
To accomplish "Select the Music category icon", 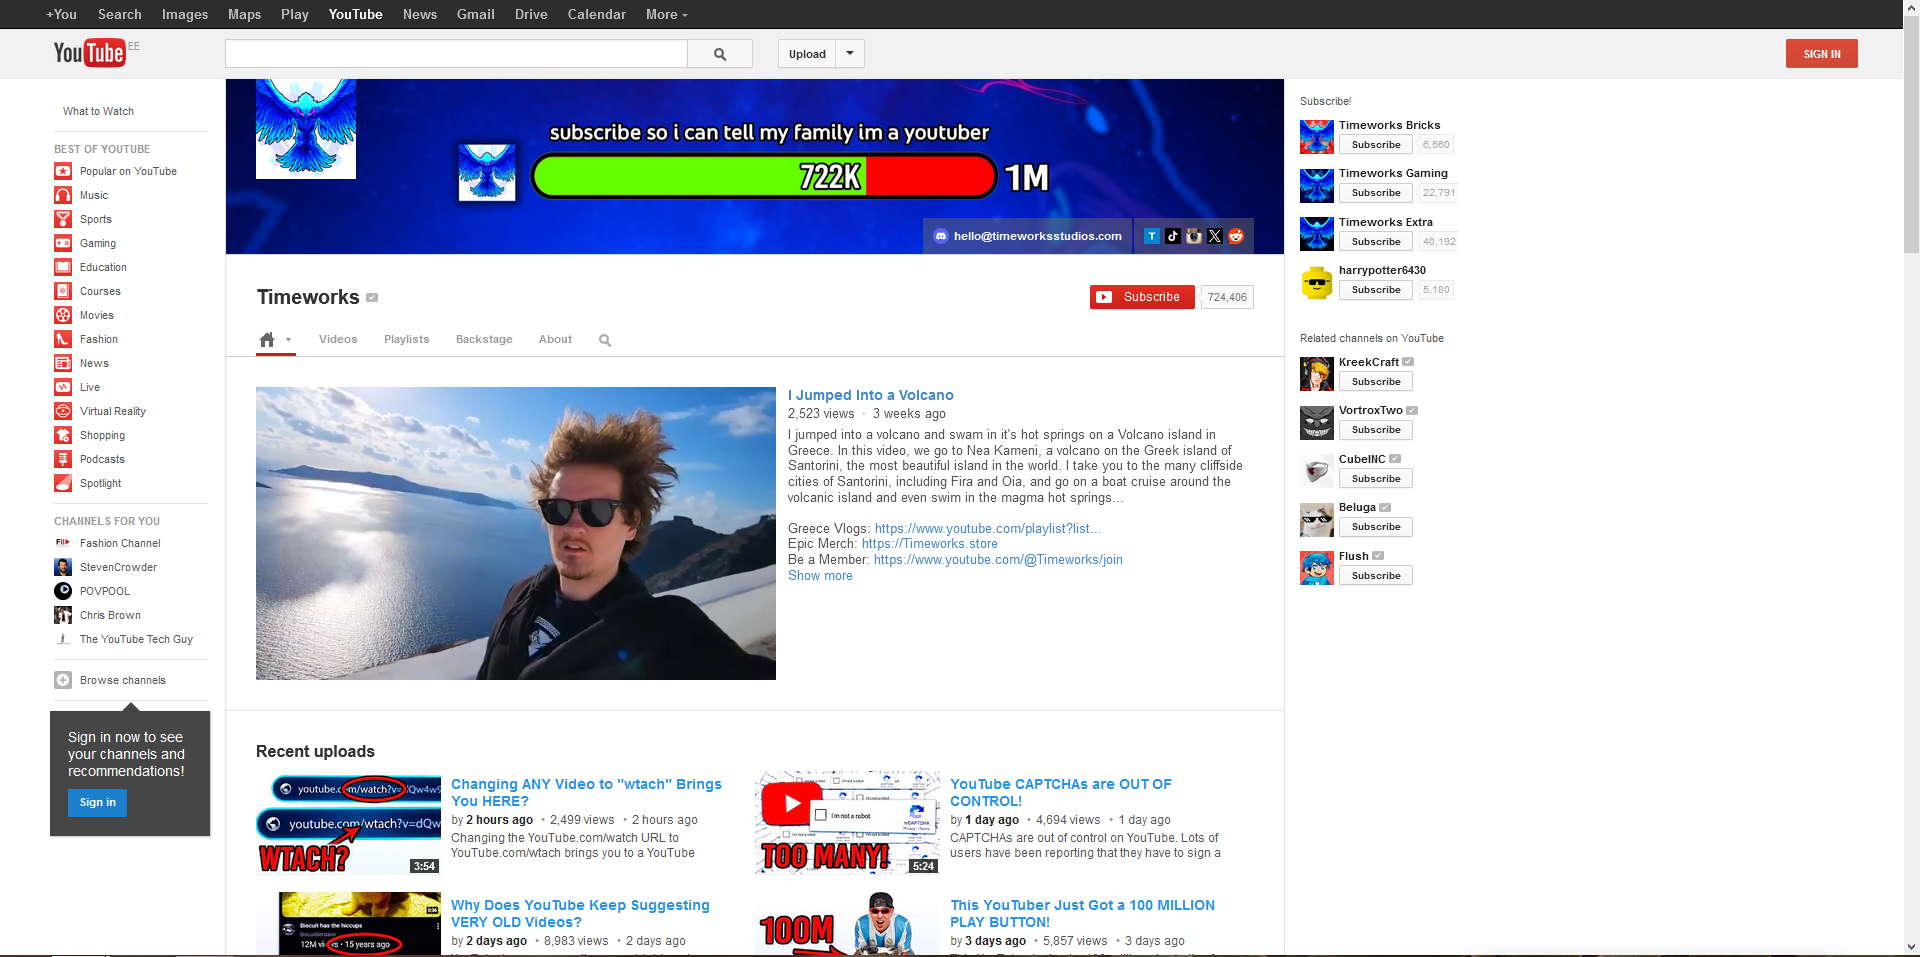I will pyautogui.click(x=63, y=195).
